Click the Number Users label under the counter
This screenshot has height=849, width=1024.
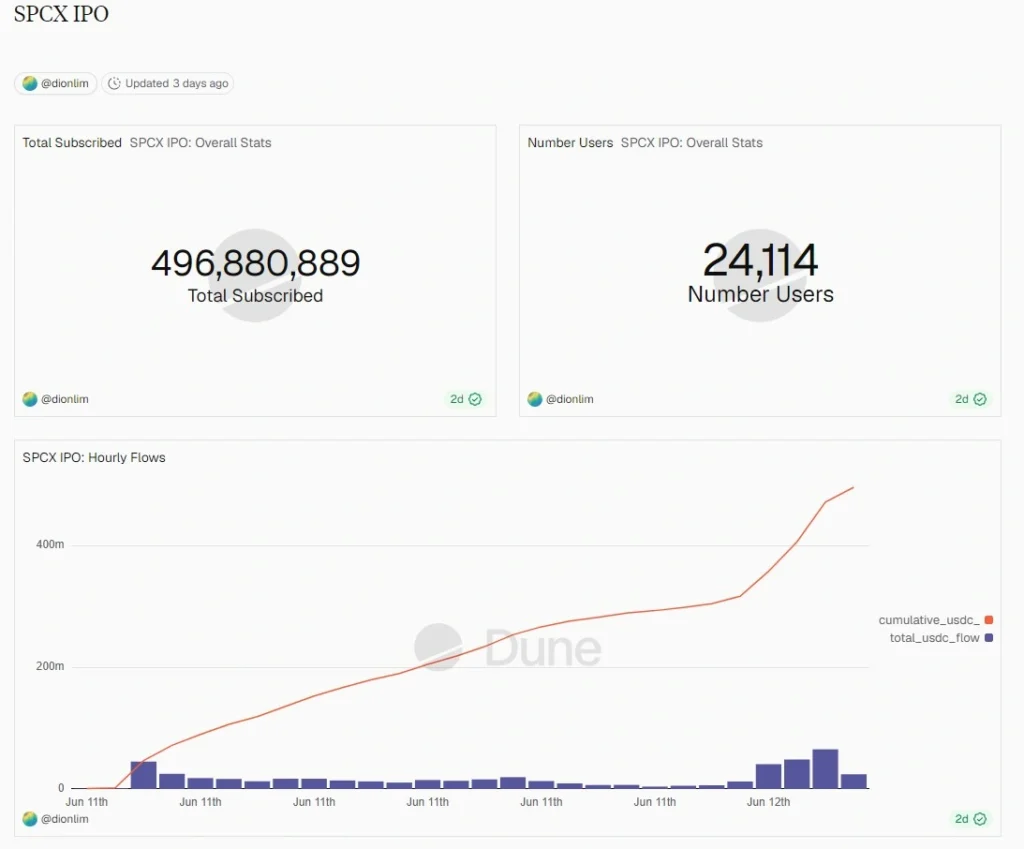(x=761, y=295)
